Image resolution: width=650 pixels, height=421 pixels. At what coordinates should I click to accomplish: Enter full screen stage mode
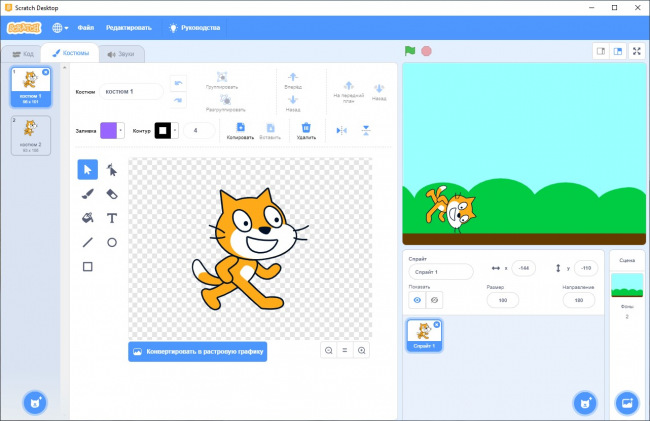click(637, 51)
